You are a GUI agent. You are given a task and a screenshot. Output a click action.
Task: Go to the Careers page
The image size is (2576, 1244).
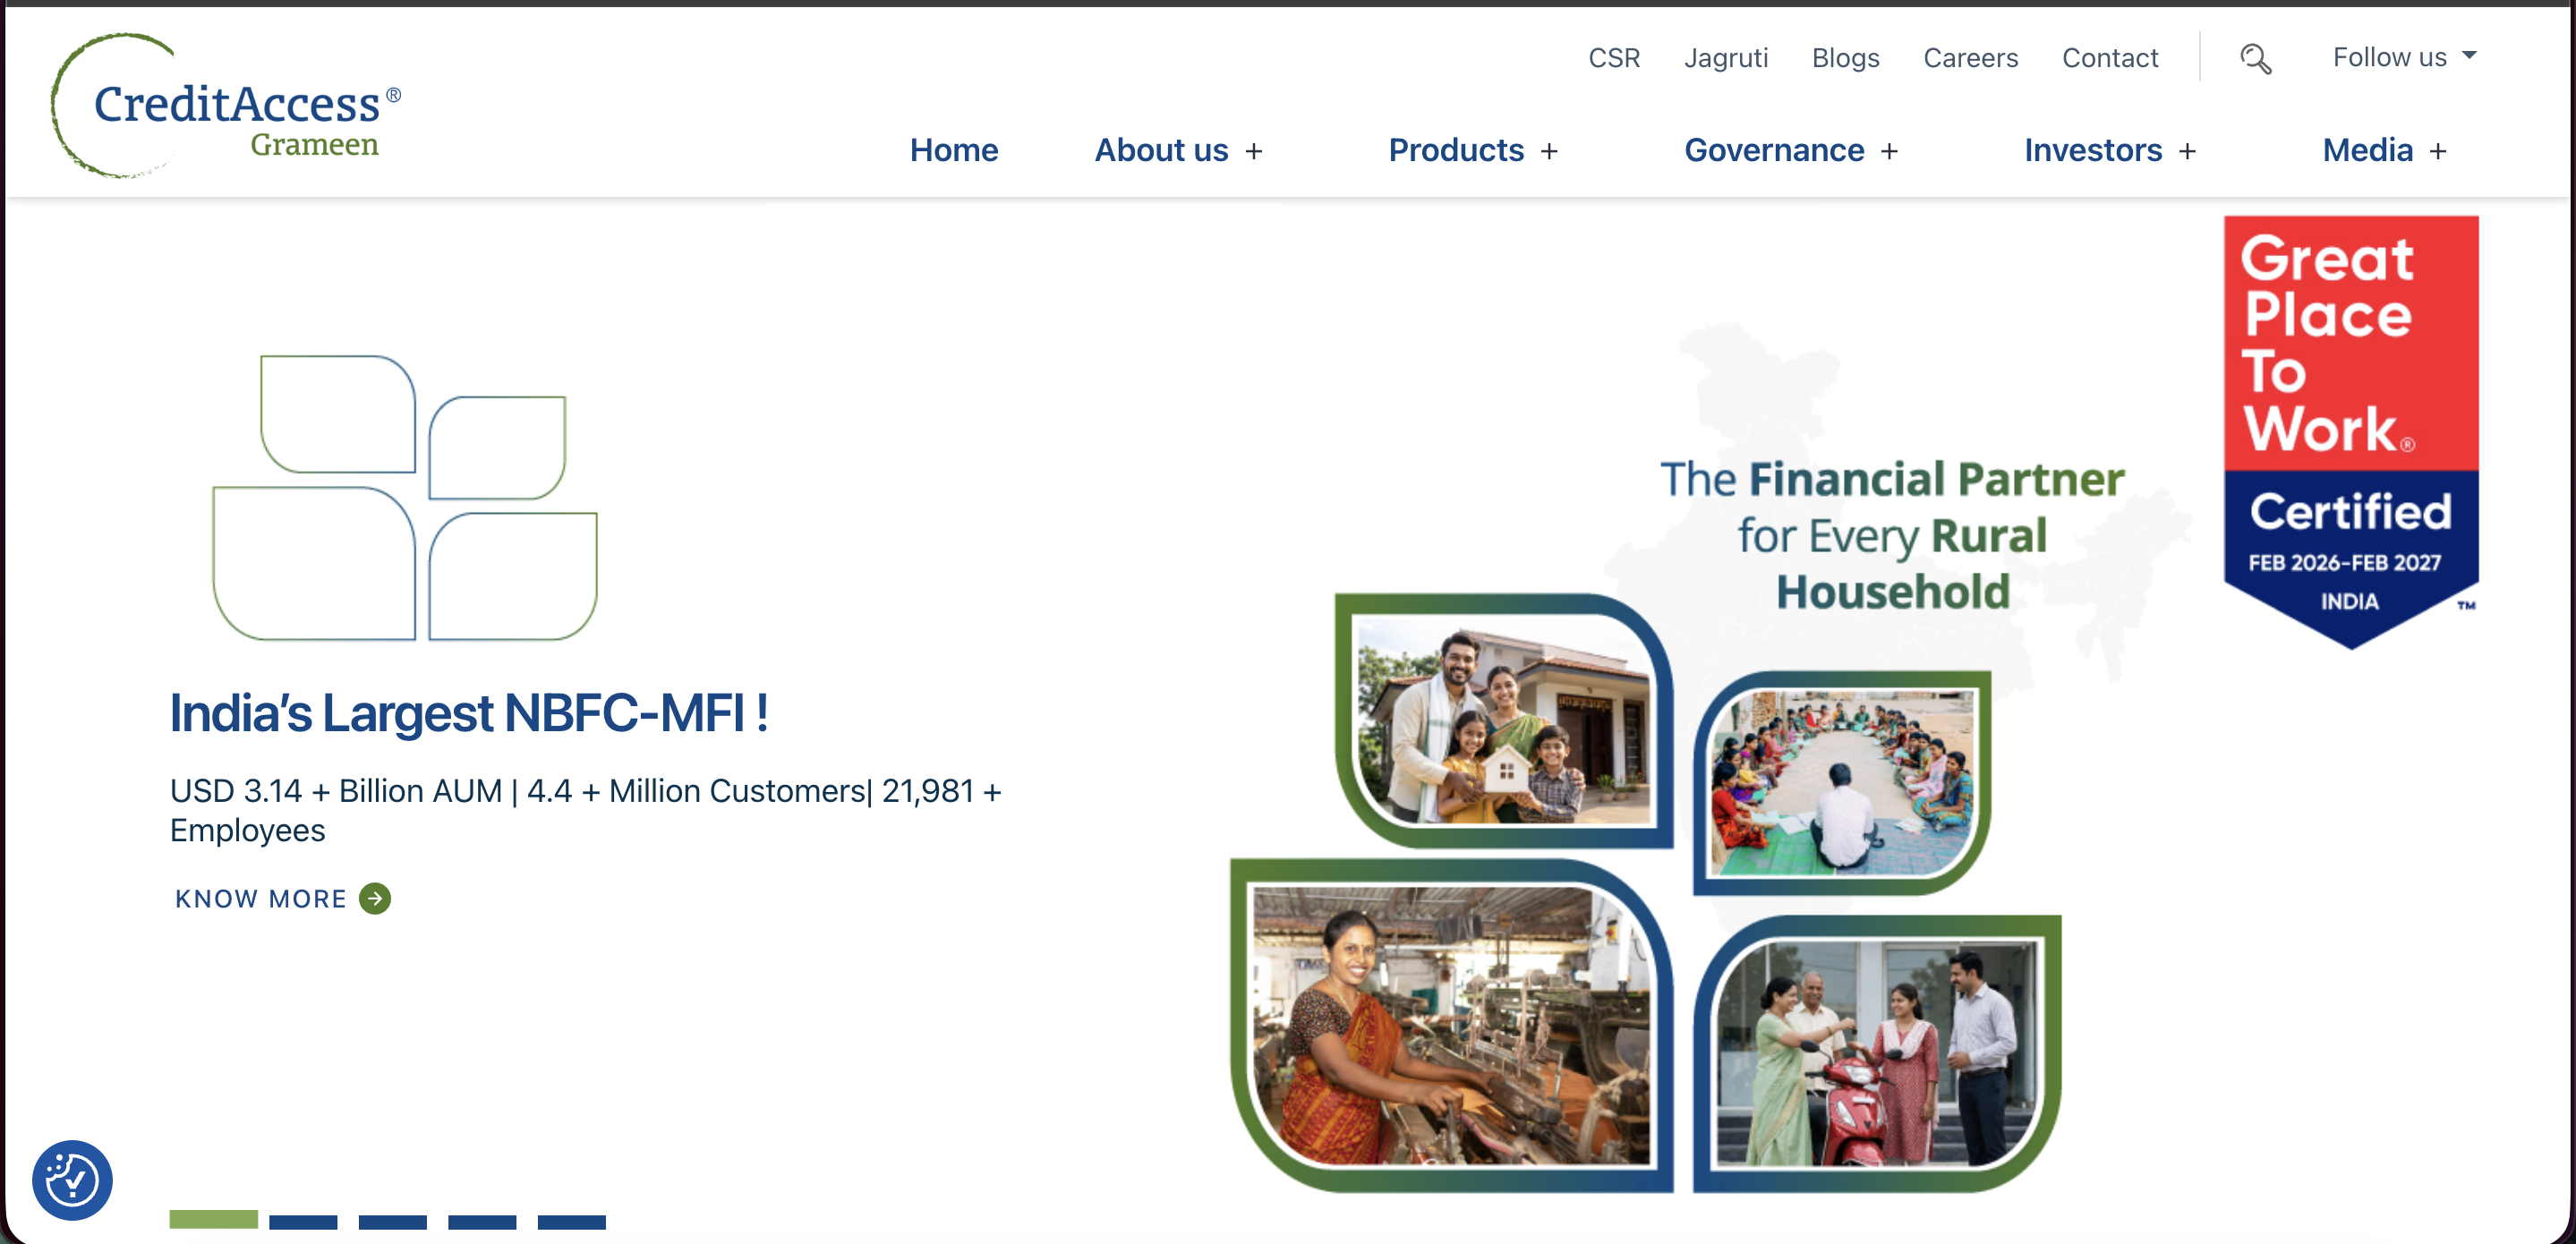(1970, 58)
